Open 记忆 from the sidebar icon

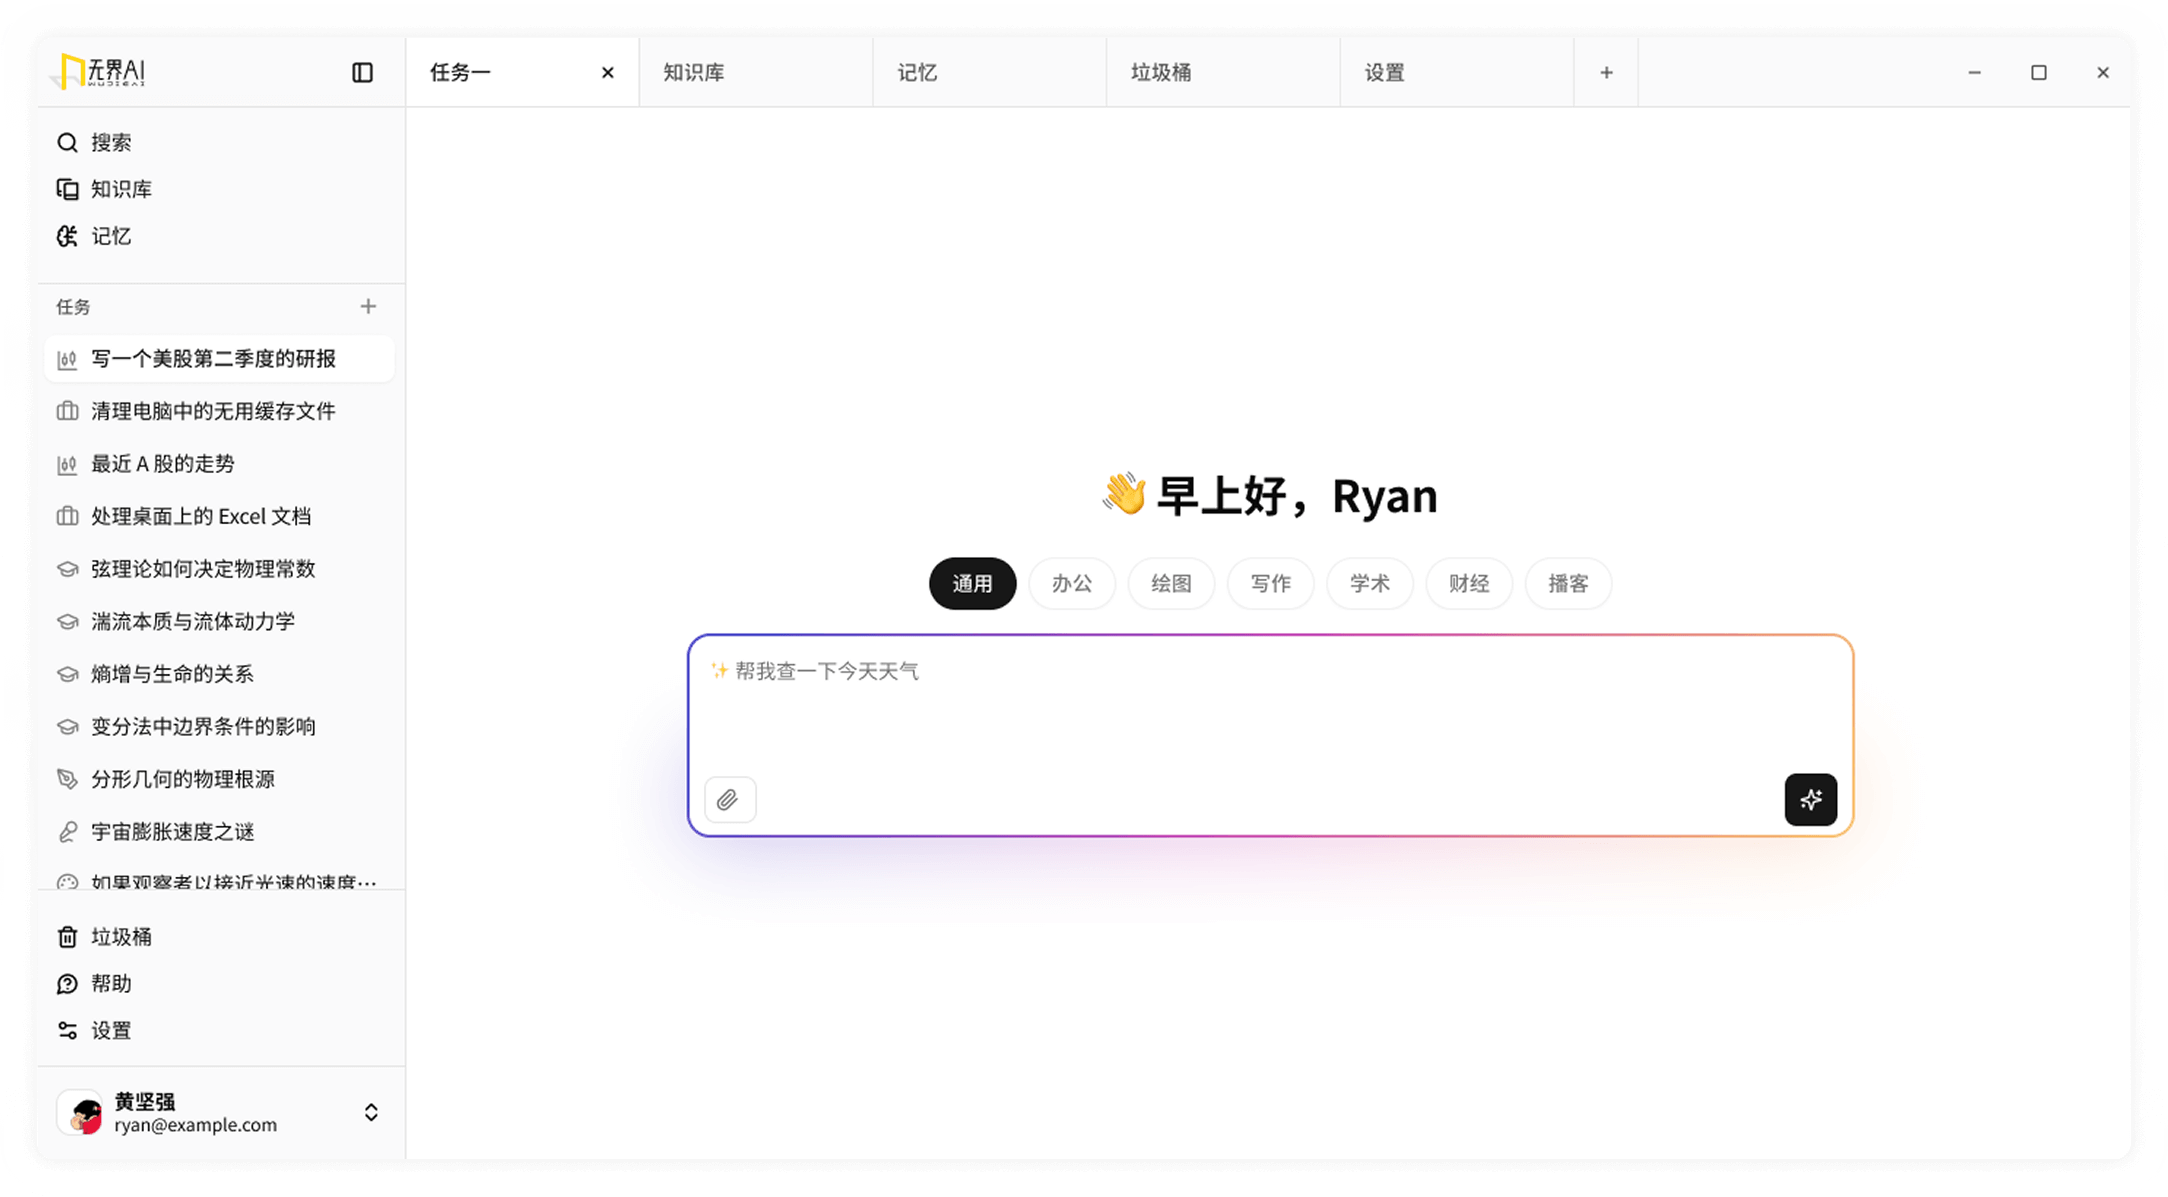tap(67, 236)
